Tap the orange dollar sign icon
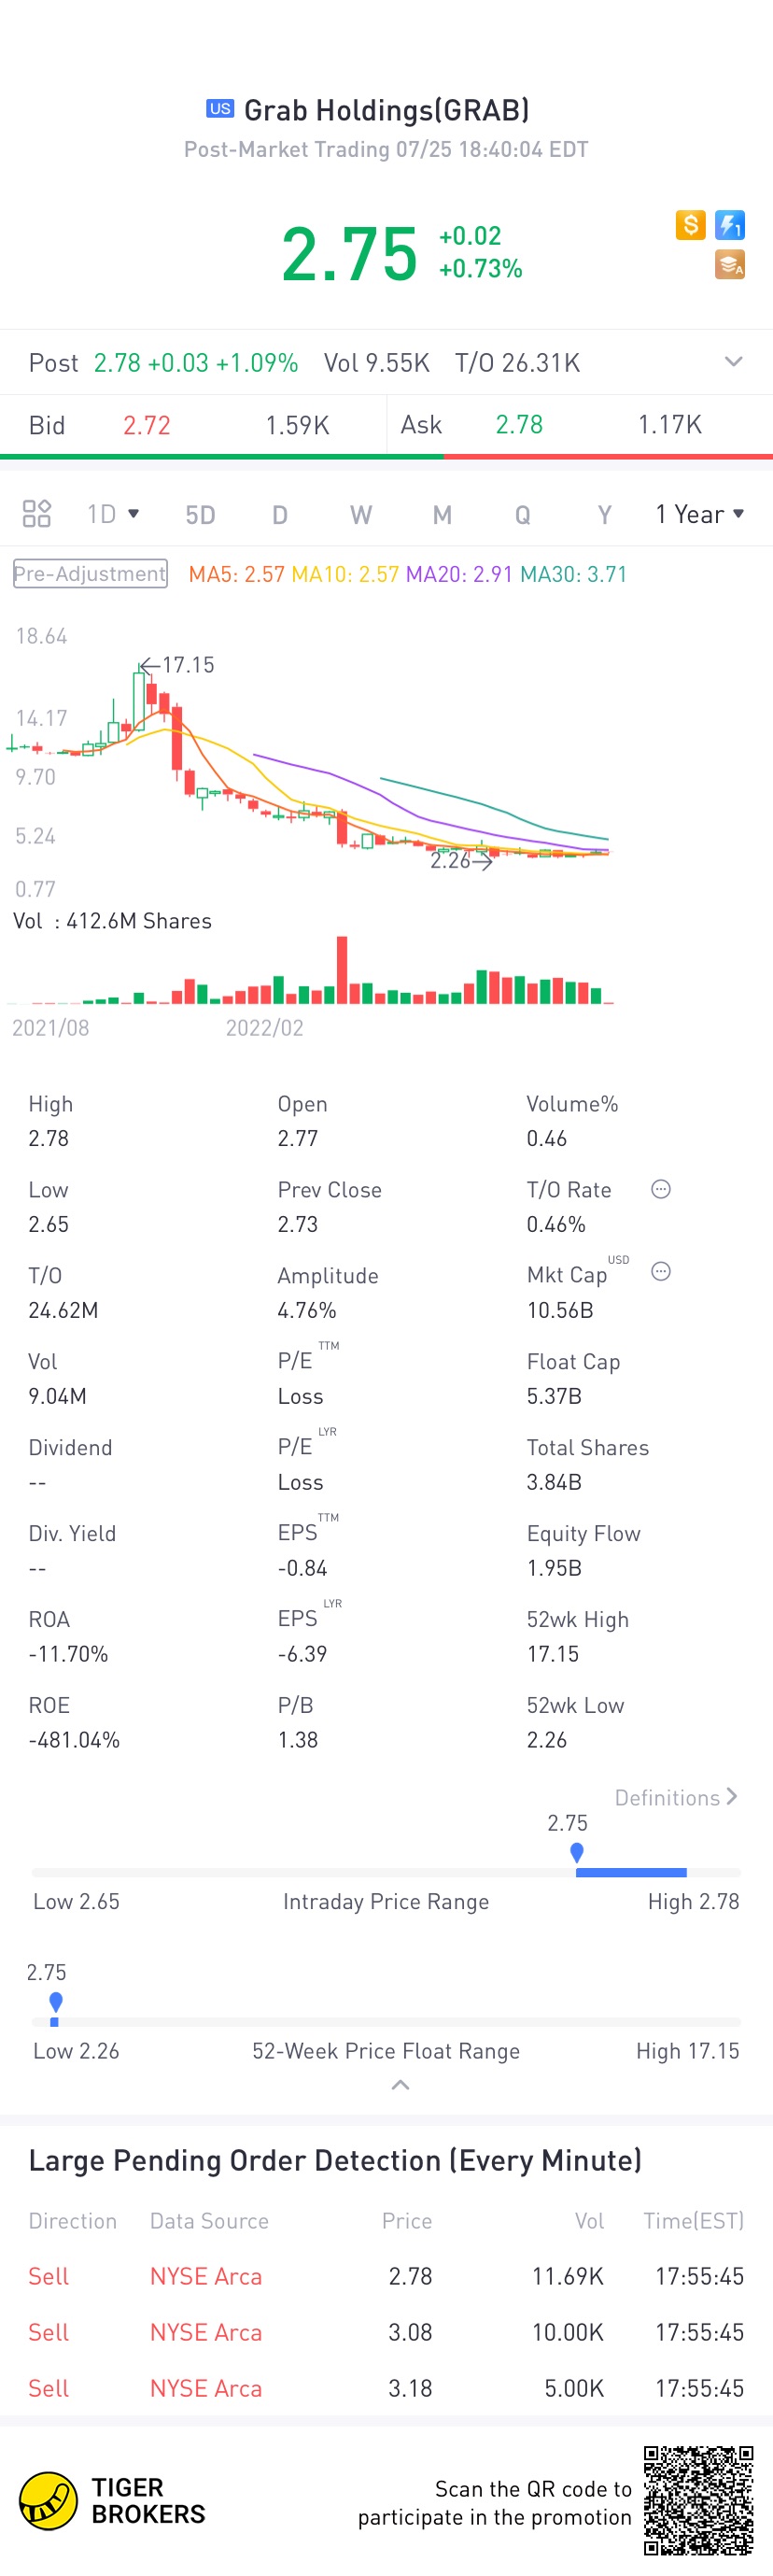Image resolution: width=773 pixels, height=2576 pixels. pyautogui.click(x=690, y=225)
